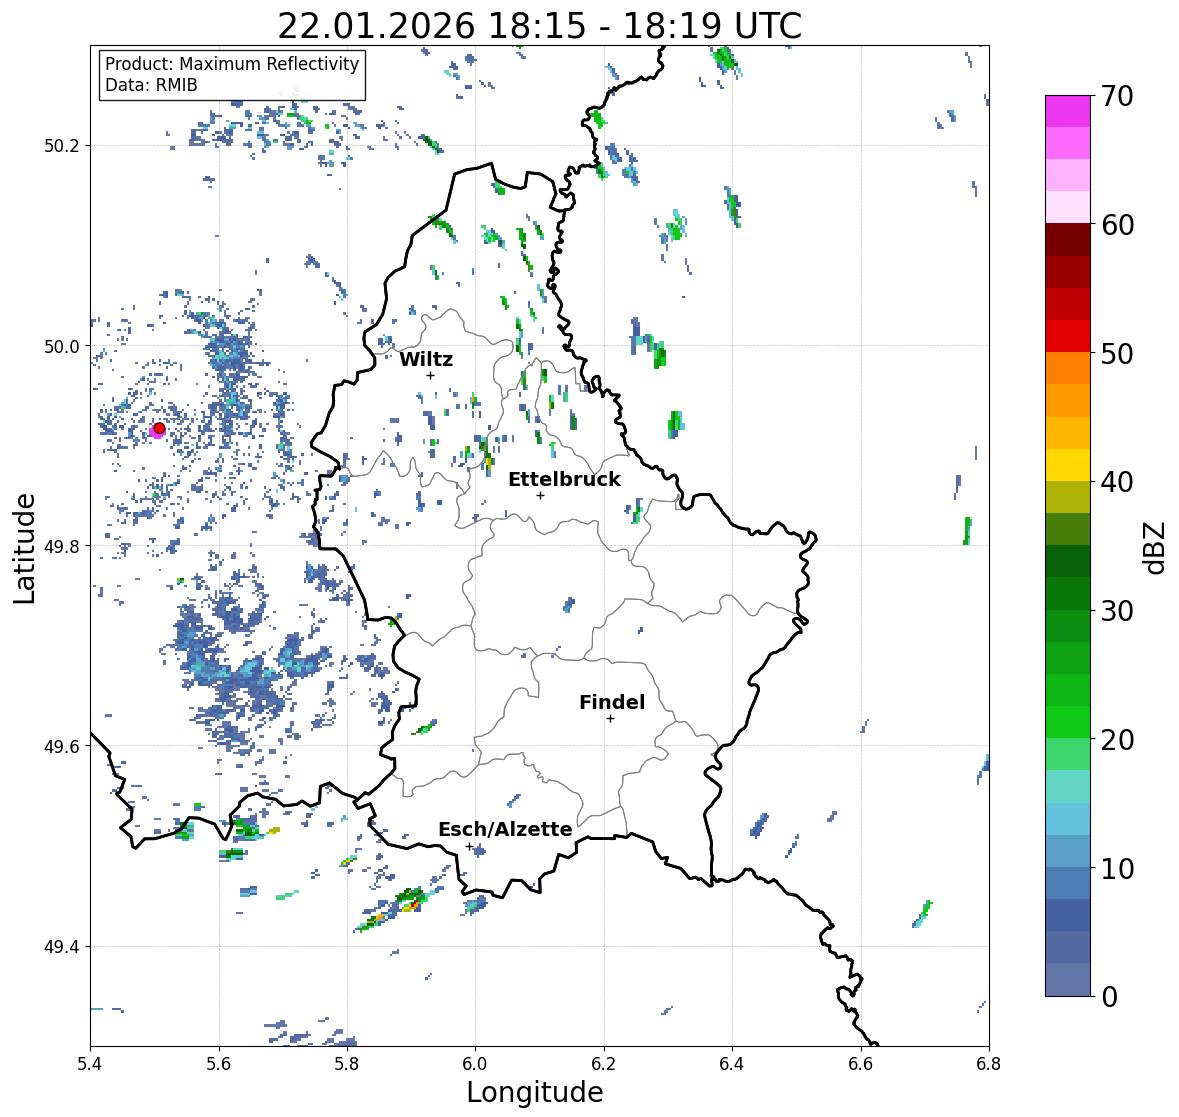Click longitude tick label 5.8
1179x1117 pixels.
tap(347, 1064)
